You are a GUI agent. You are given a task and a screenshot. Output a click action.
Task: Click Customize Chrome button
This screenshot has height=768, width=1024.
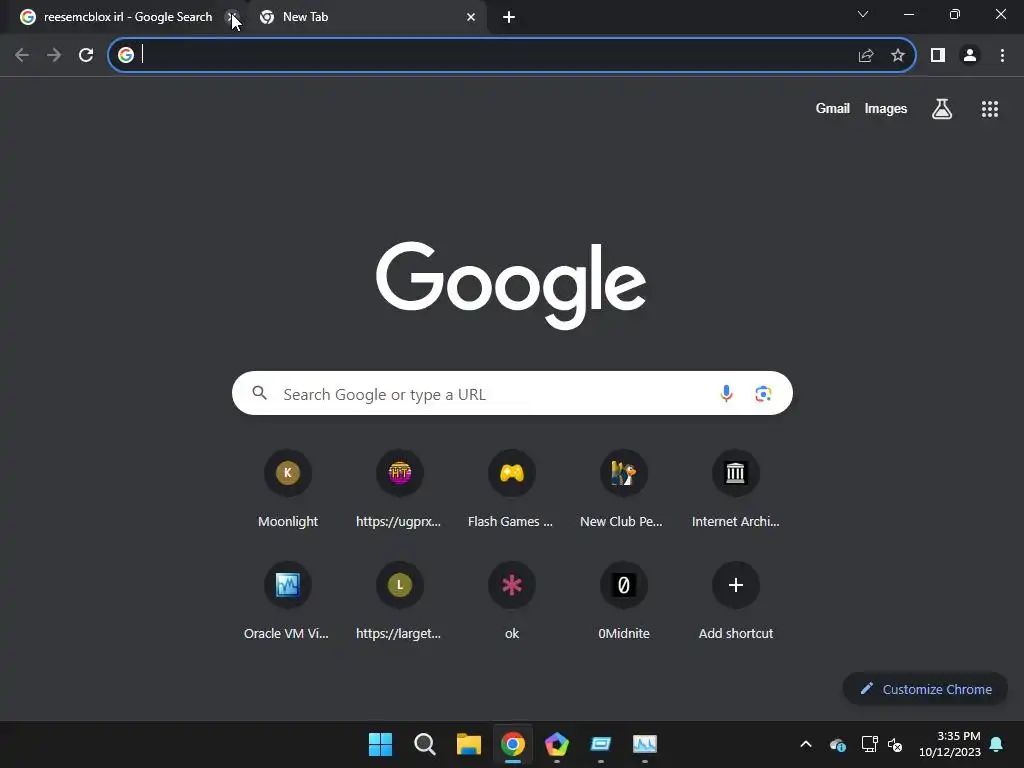(925, 689)
